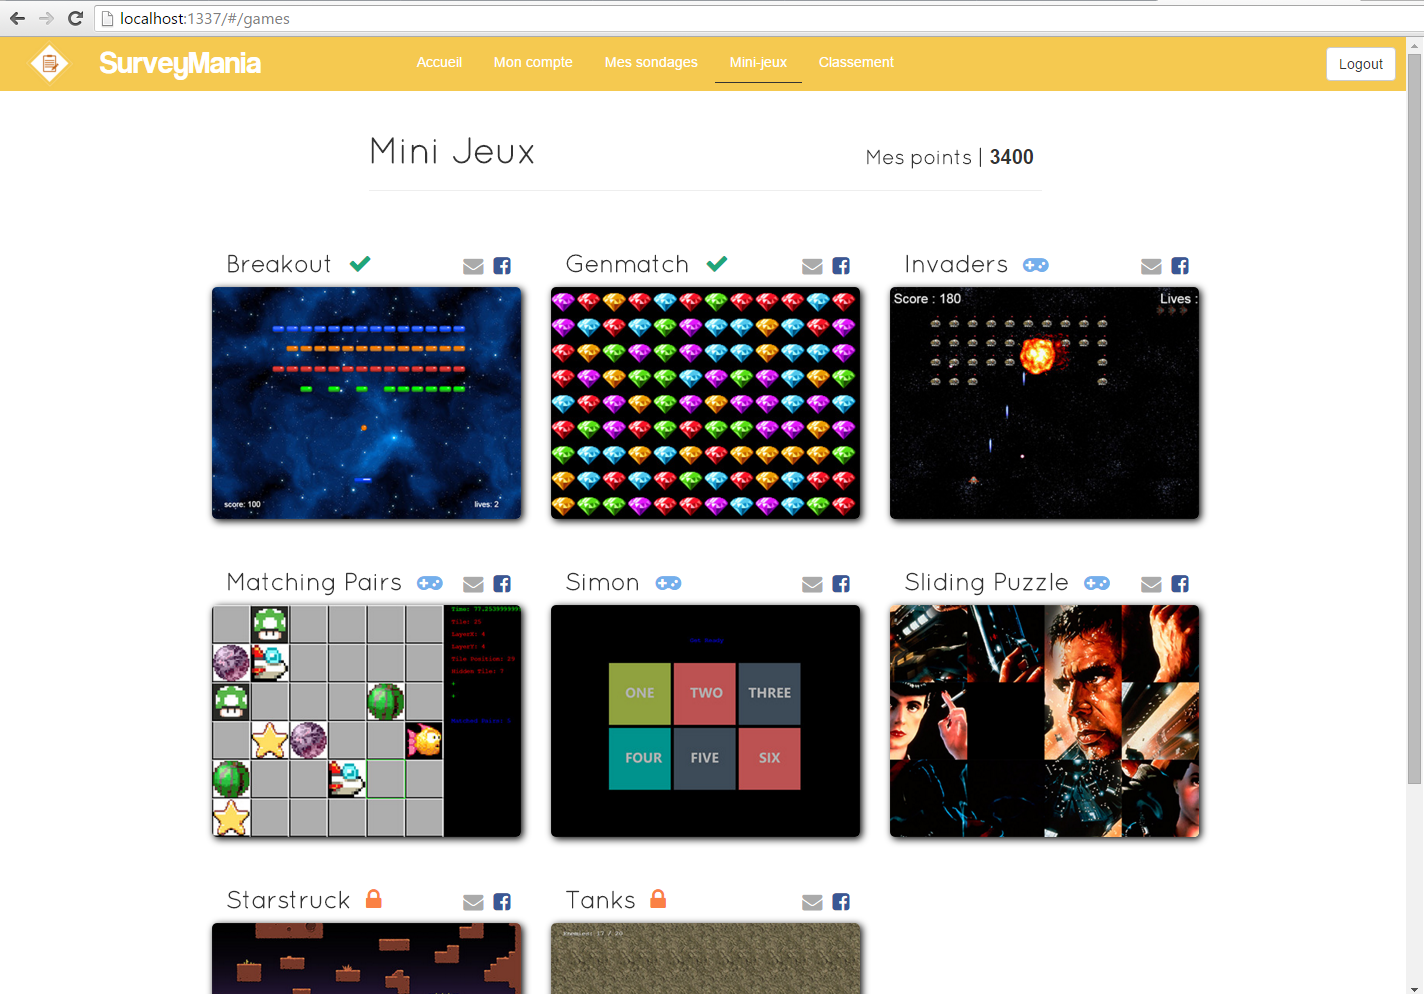1424x994 pixels.
Task: Share Matching Pairs on Facebook
Action: point(502,584)
